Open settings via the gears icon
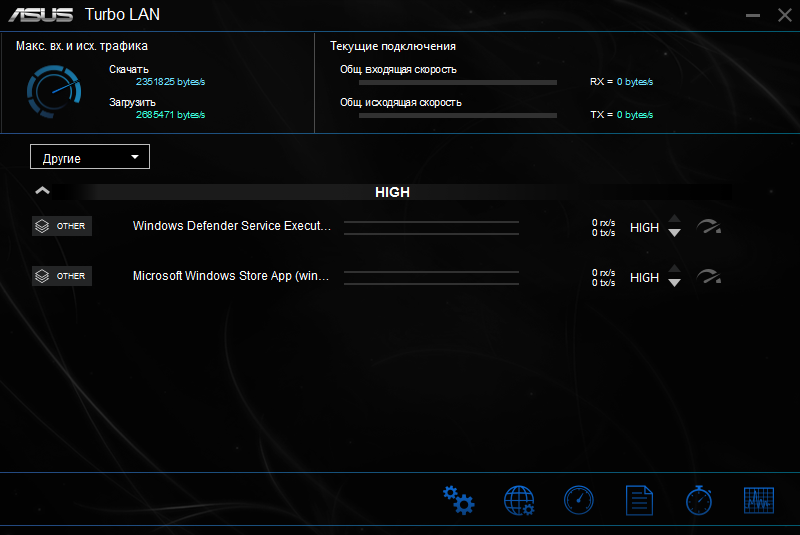This screenshot has height=535, width=800. point(459,500)
